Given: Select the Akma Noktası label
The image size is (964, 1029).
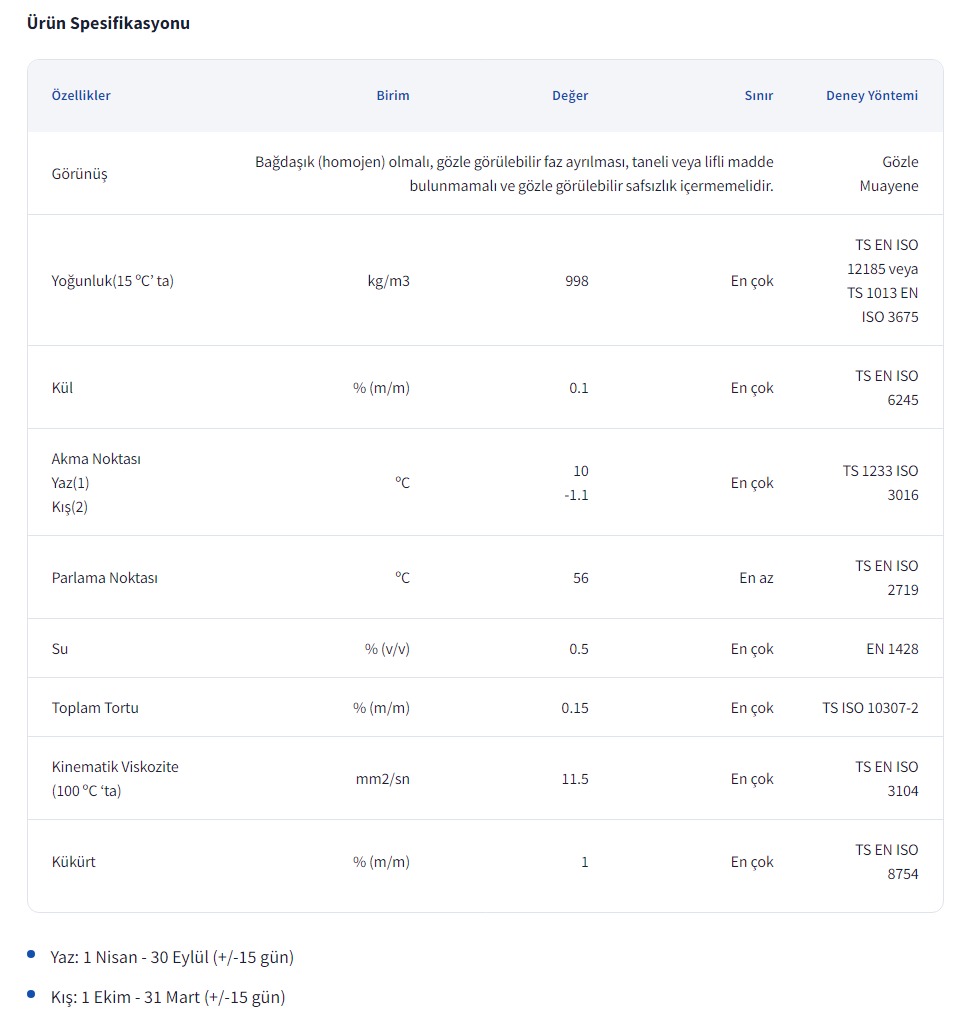Looking at the screenshot, I should (96, 459).
